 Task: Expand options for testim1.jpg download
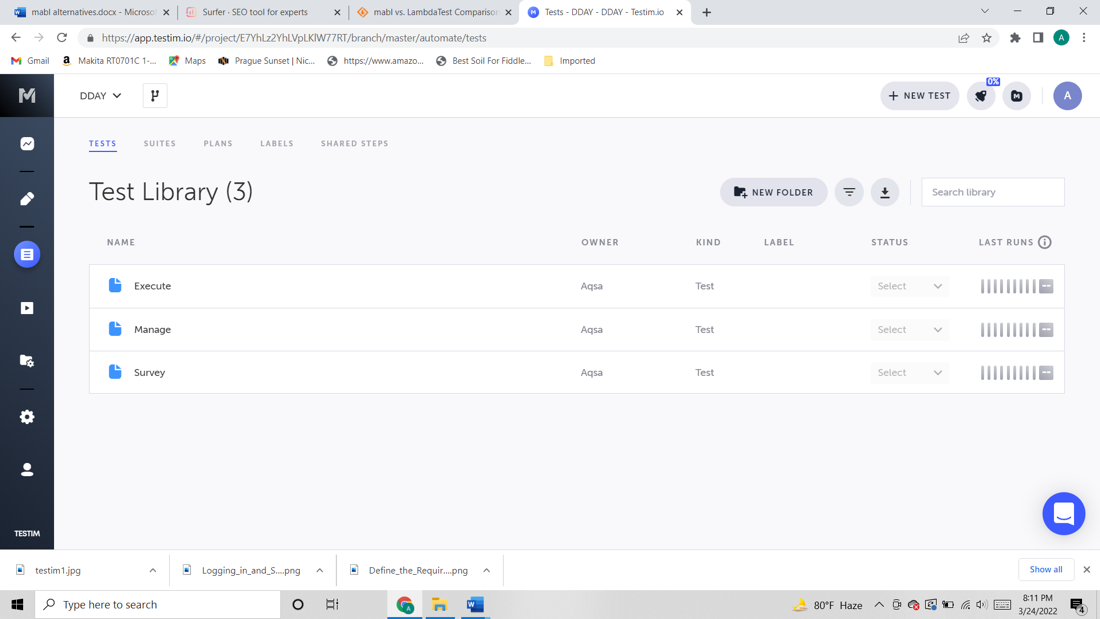click(x=153, y=571)
